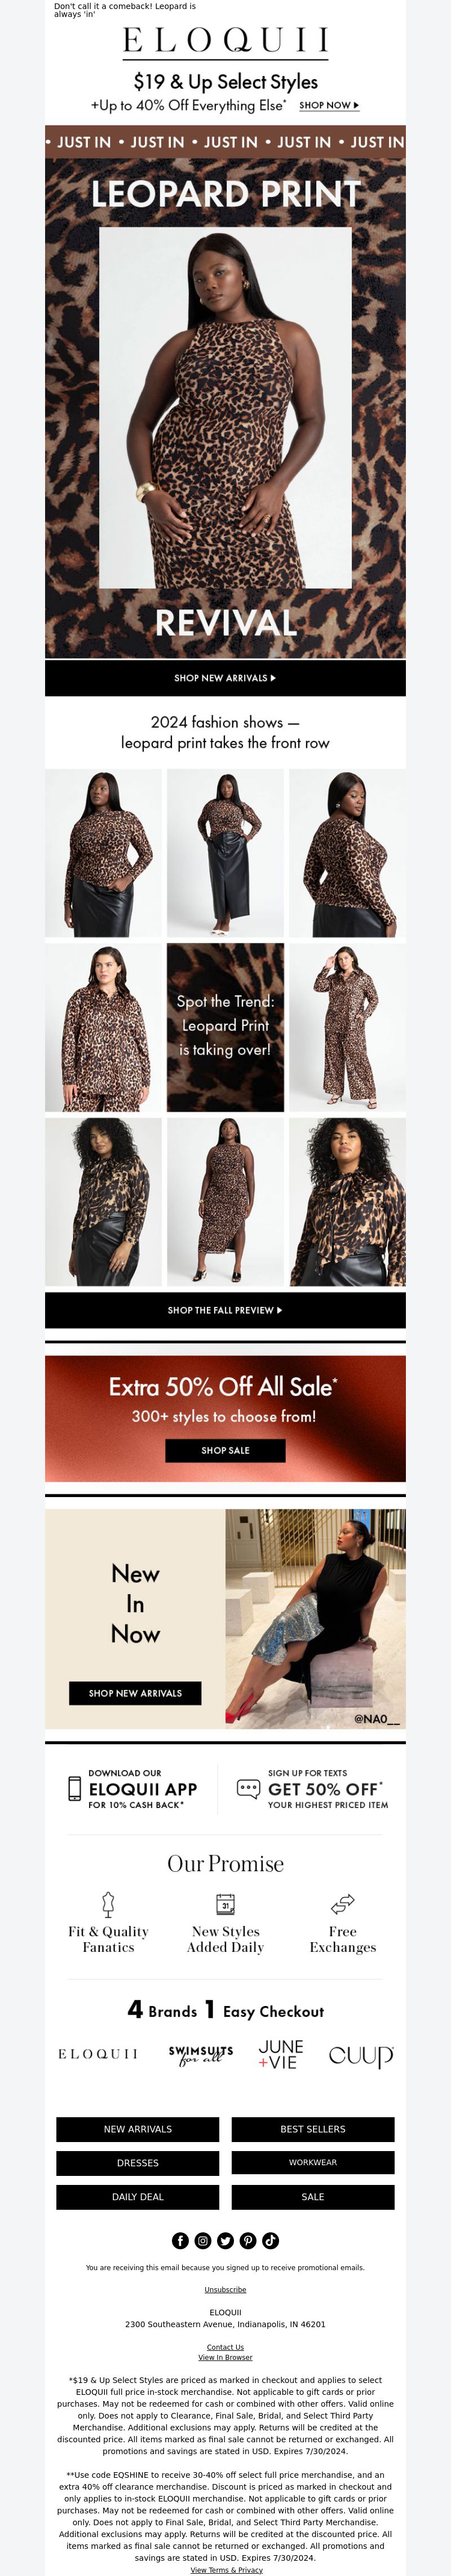Viewport: 451px width, 2576px height.
Task: Open the Facebook social icon
Action: [180, 2240]
